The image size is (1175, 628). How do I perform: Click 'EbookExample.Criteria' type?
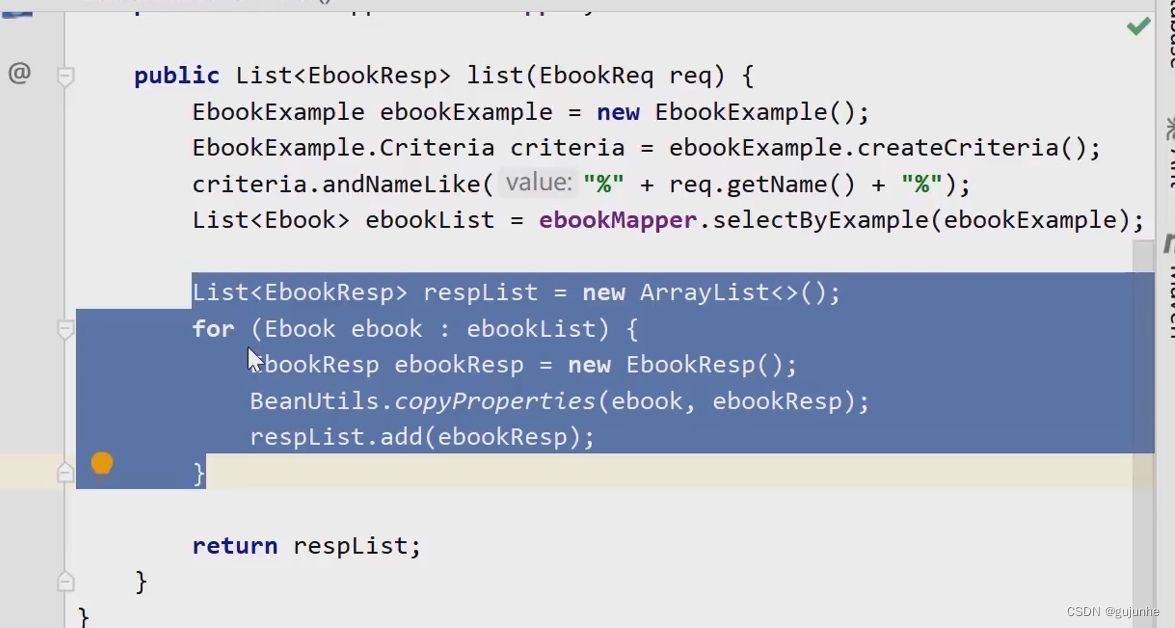[x=342, y=148]
